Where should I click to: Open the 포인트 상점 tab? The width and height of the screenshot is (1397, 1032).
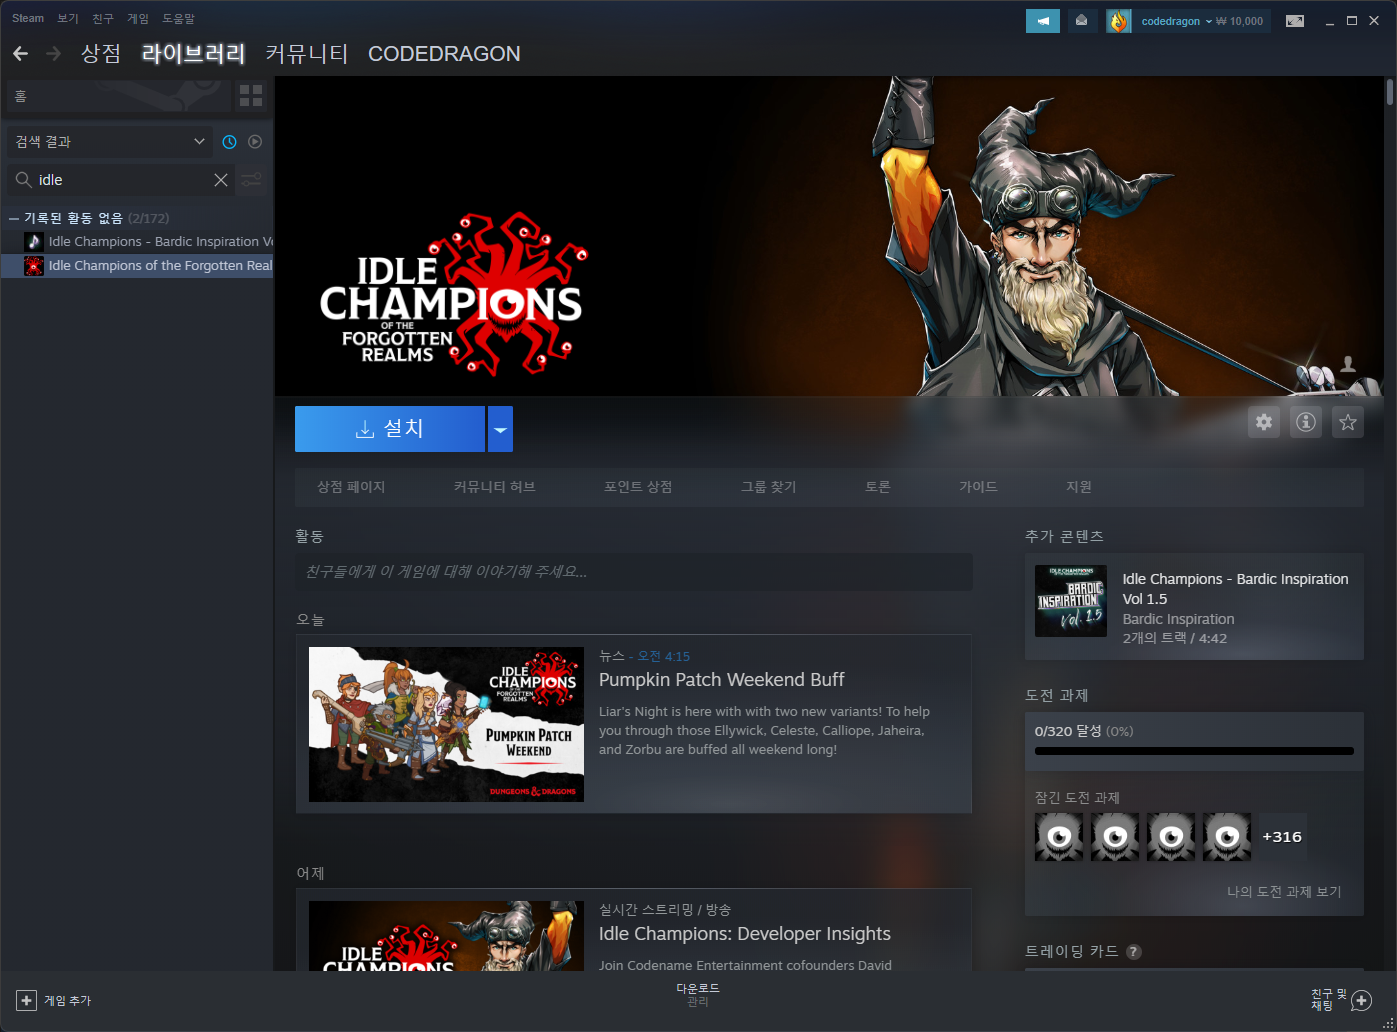[638, 487]
